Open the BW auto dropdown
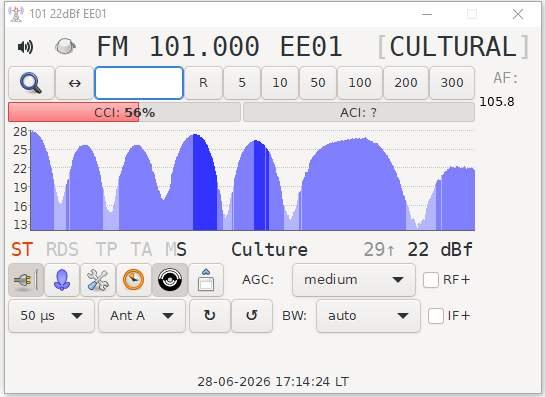545x397 pixels. (368, 316)
